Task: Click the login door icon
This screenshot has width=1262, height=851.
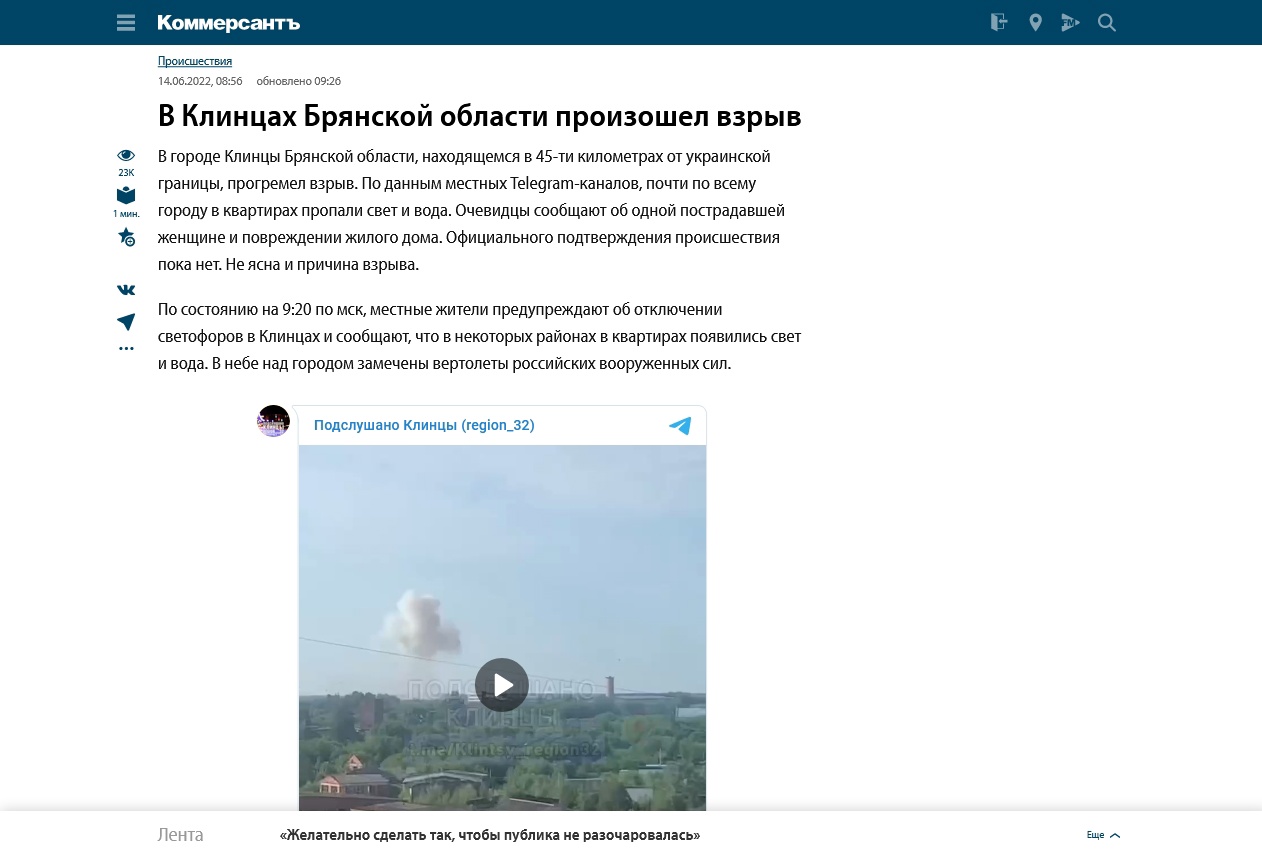Action: point(998,22)
